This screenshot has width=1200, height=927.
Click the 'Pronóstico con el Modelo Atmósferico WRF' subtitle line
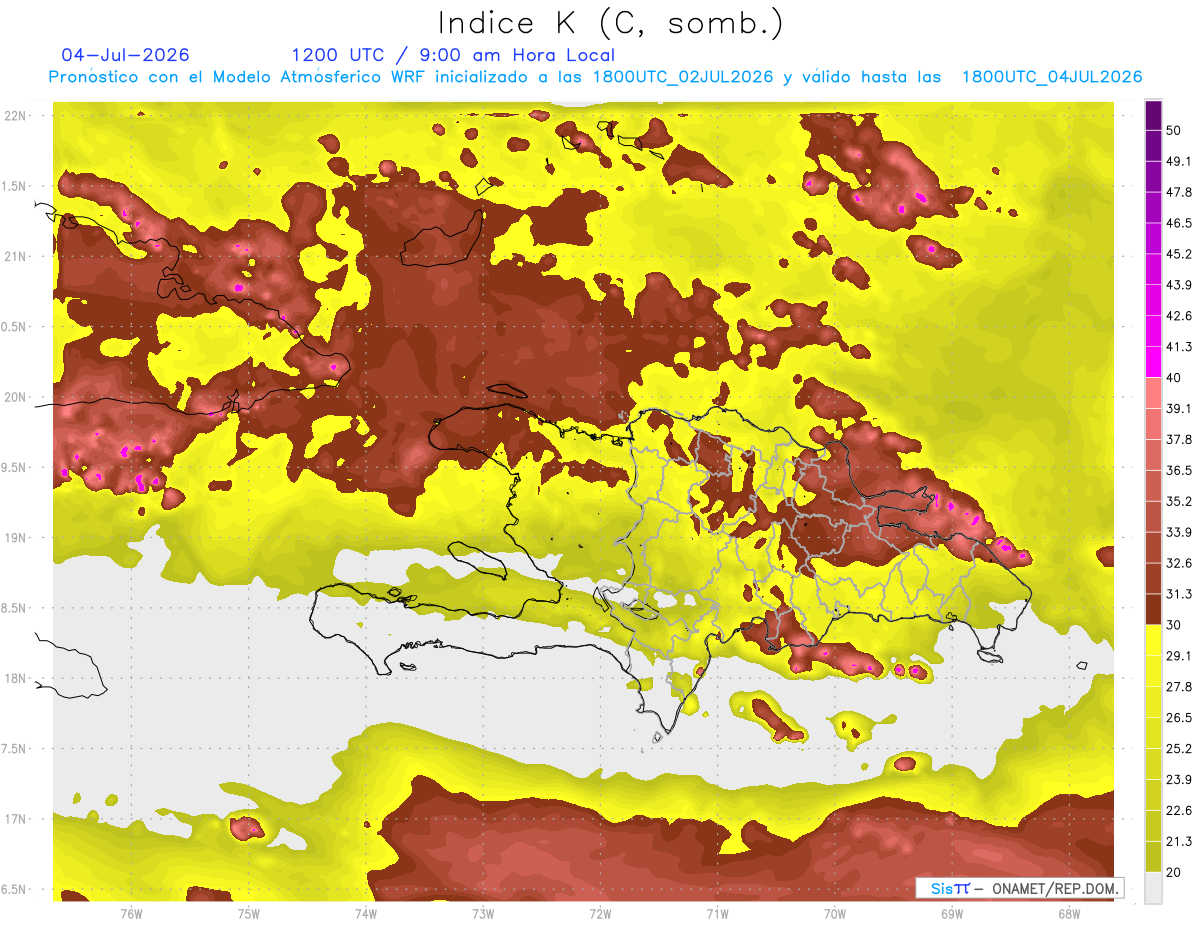[595, 77]
